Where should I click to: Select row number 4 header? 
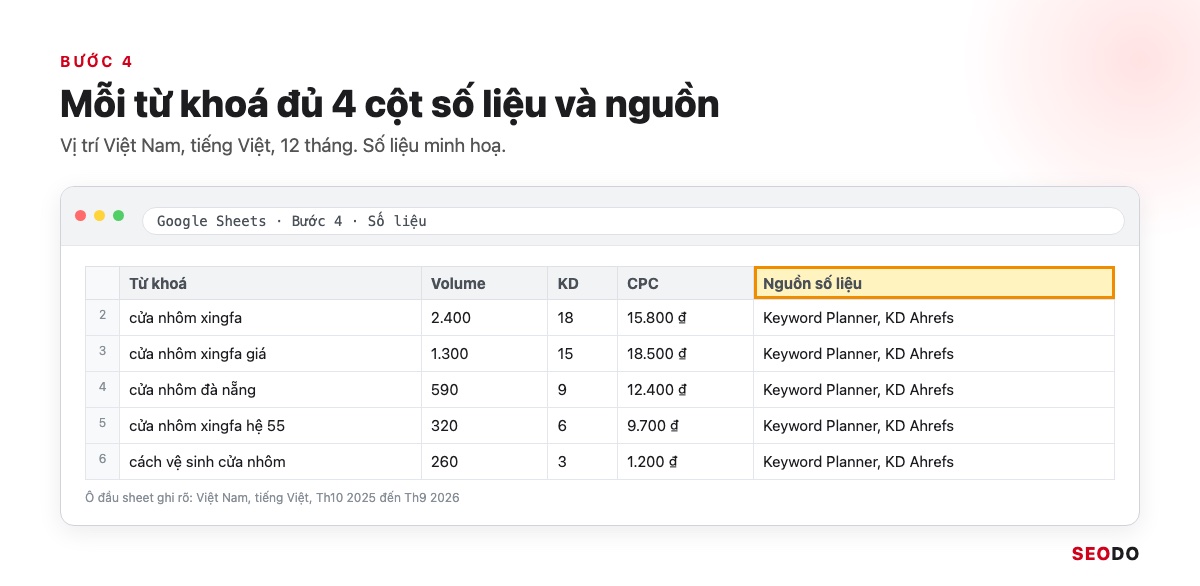(x=103, y=390)
